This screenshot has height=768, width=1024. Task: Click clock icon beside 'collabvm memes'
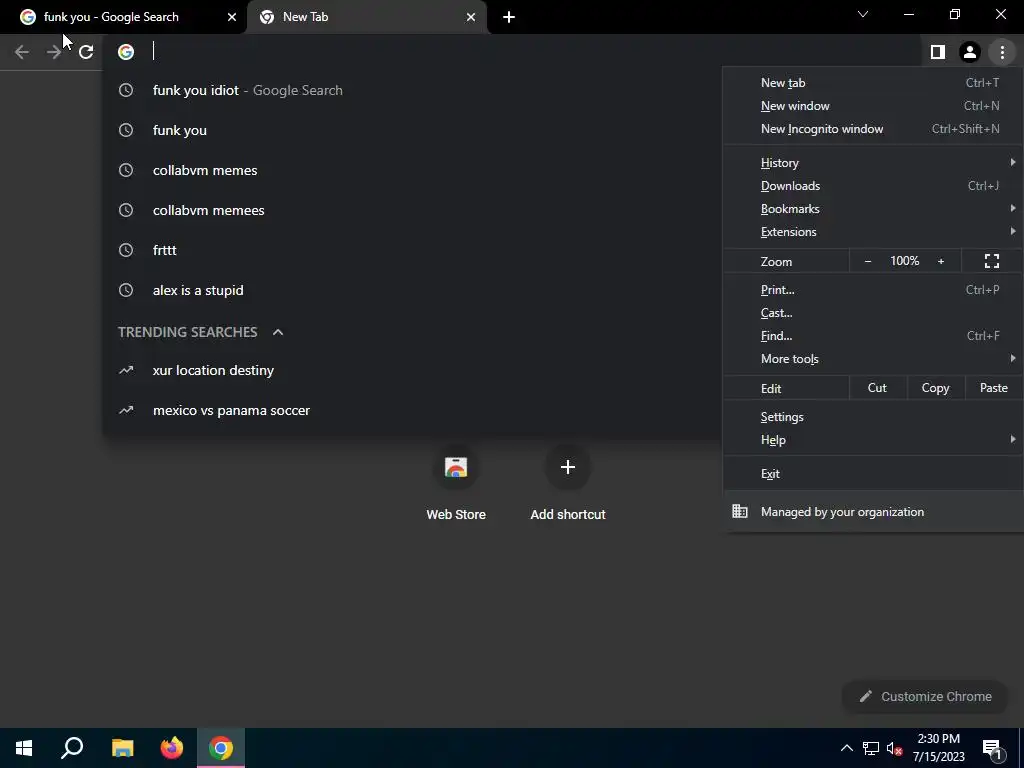(126, 170)
